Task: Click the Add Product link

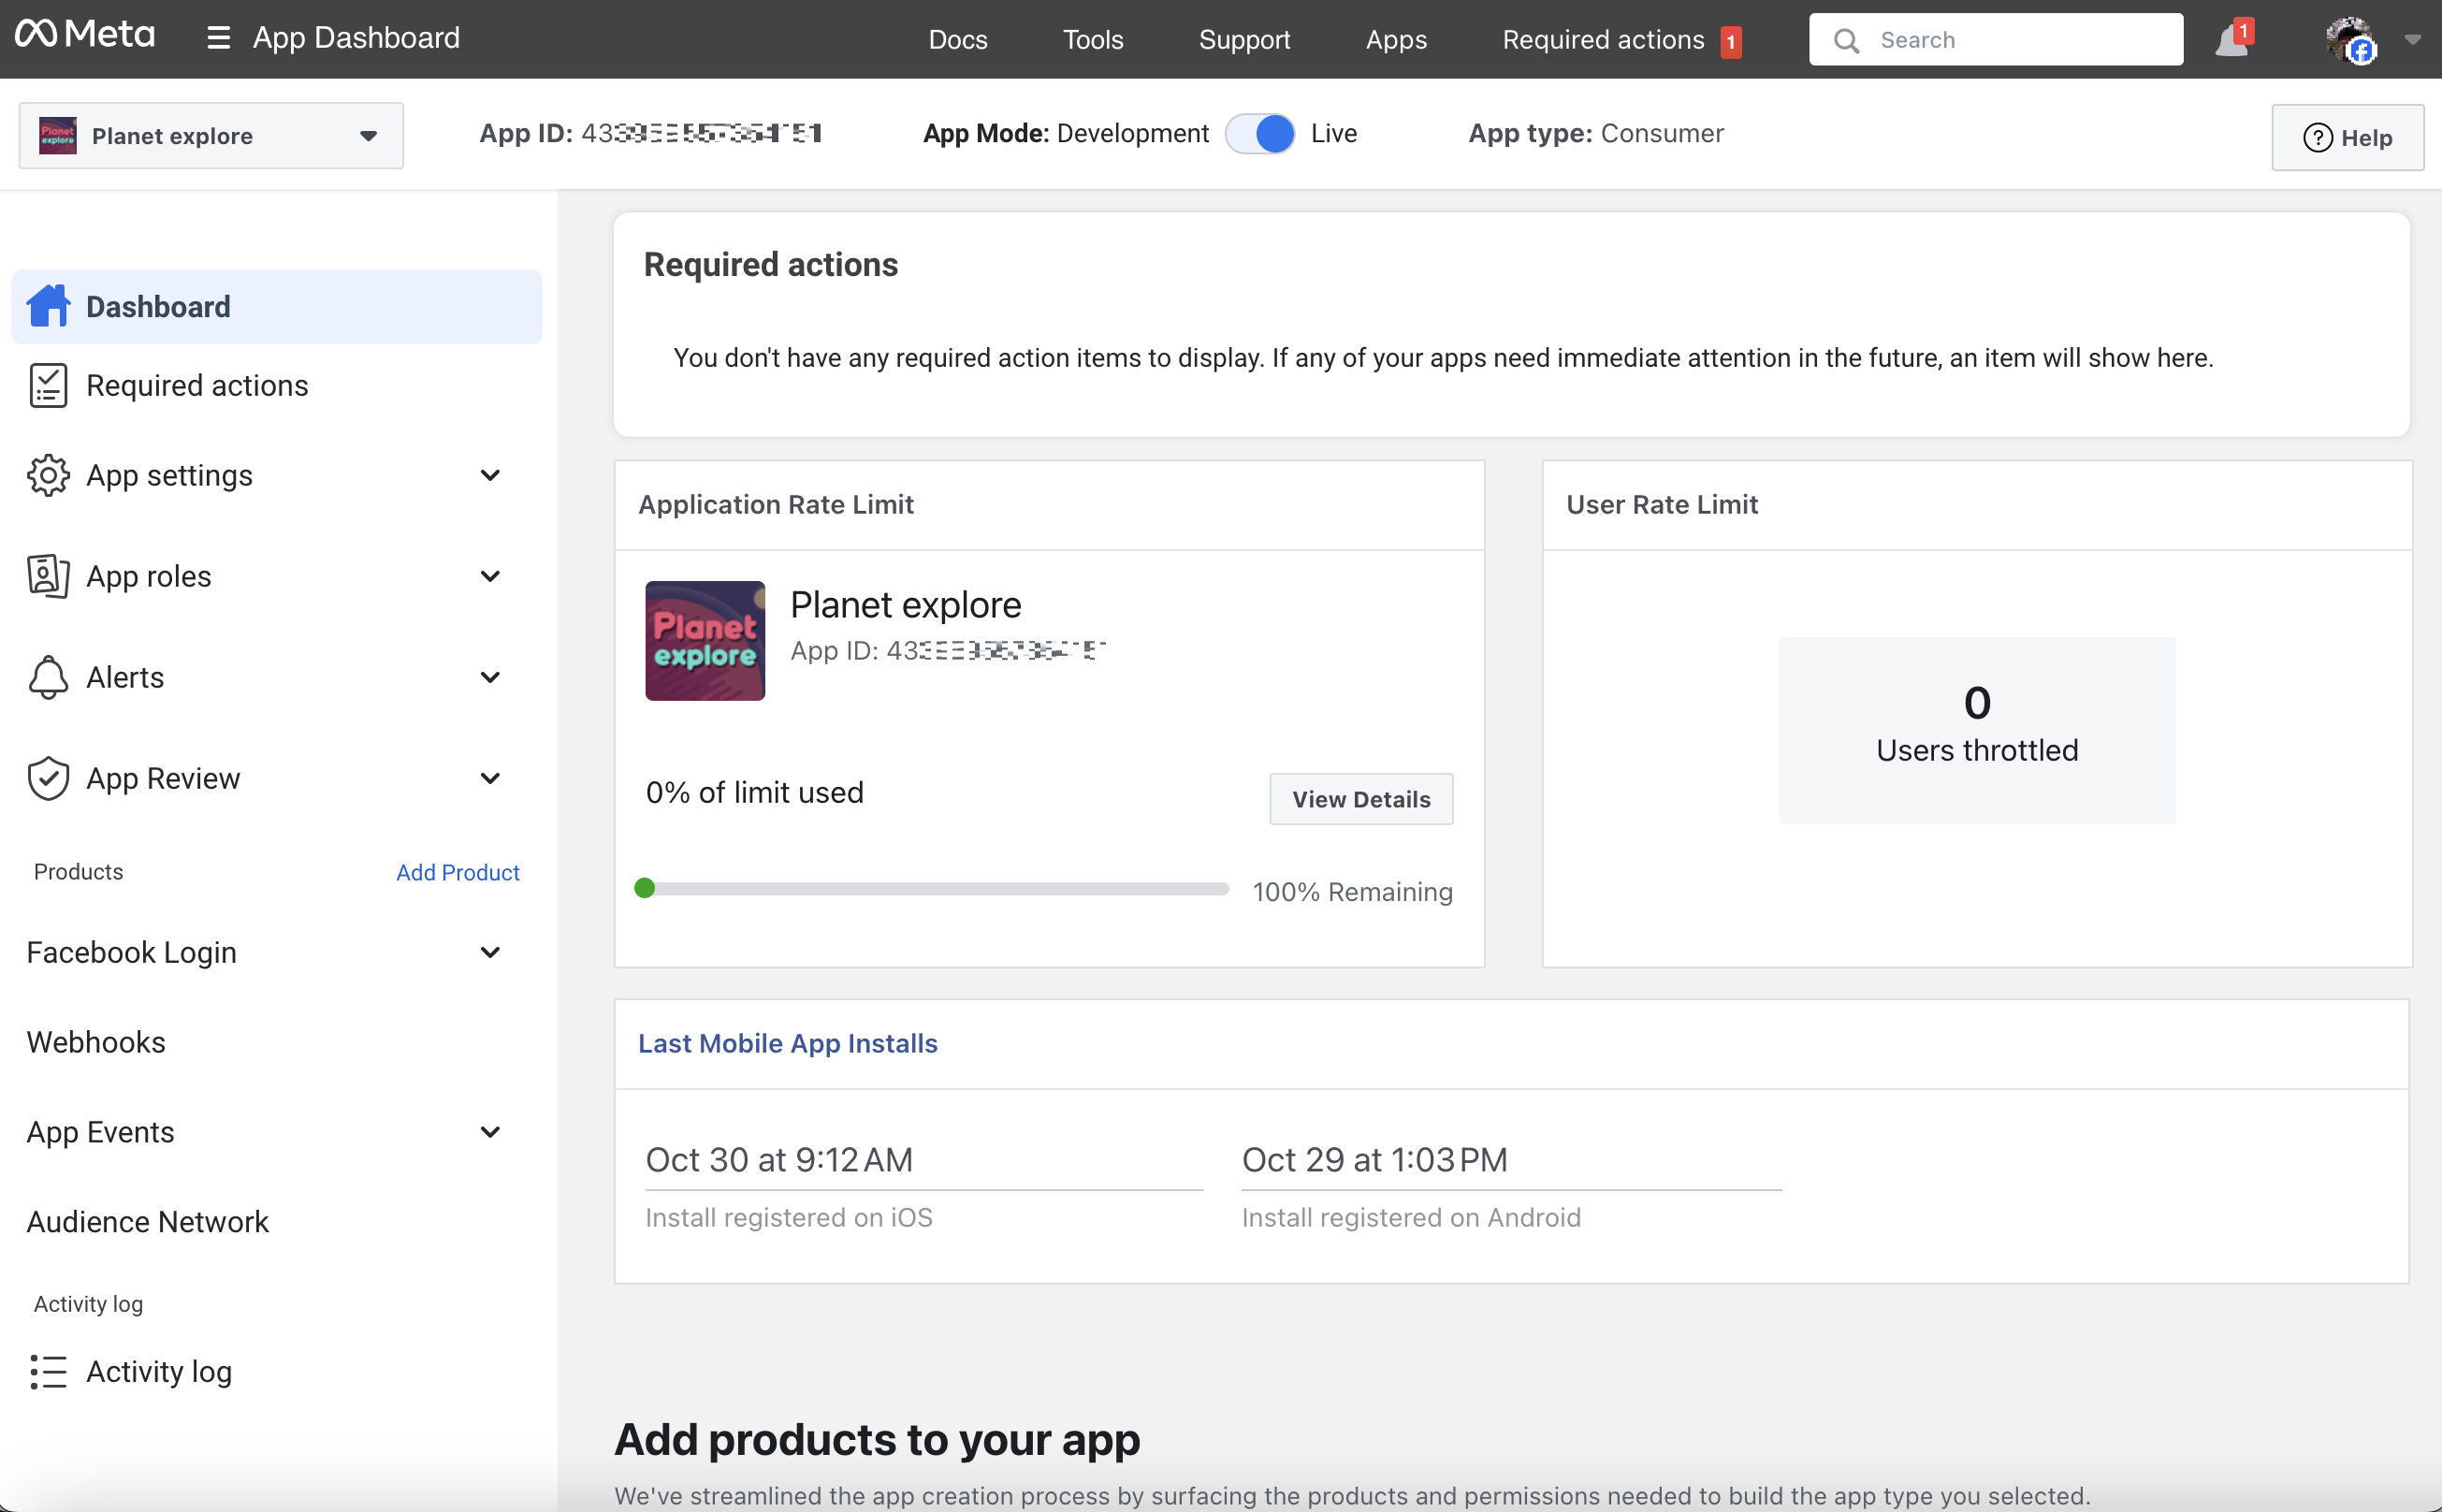Action: pos(457,872)
